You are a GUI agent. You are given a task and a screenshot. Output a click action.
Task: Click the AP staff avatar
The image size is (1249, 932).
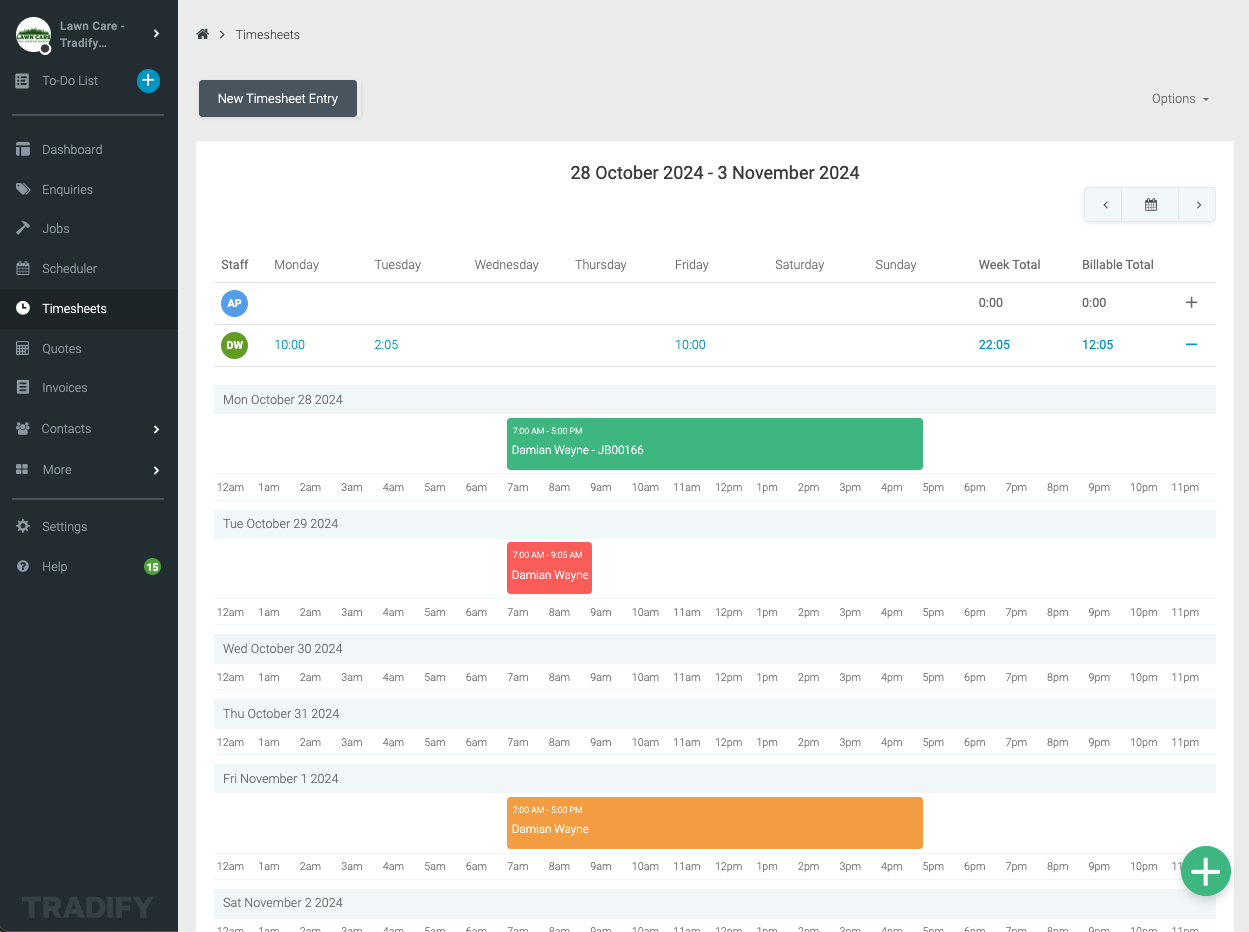click(x=234, y=303)
